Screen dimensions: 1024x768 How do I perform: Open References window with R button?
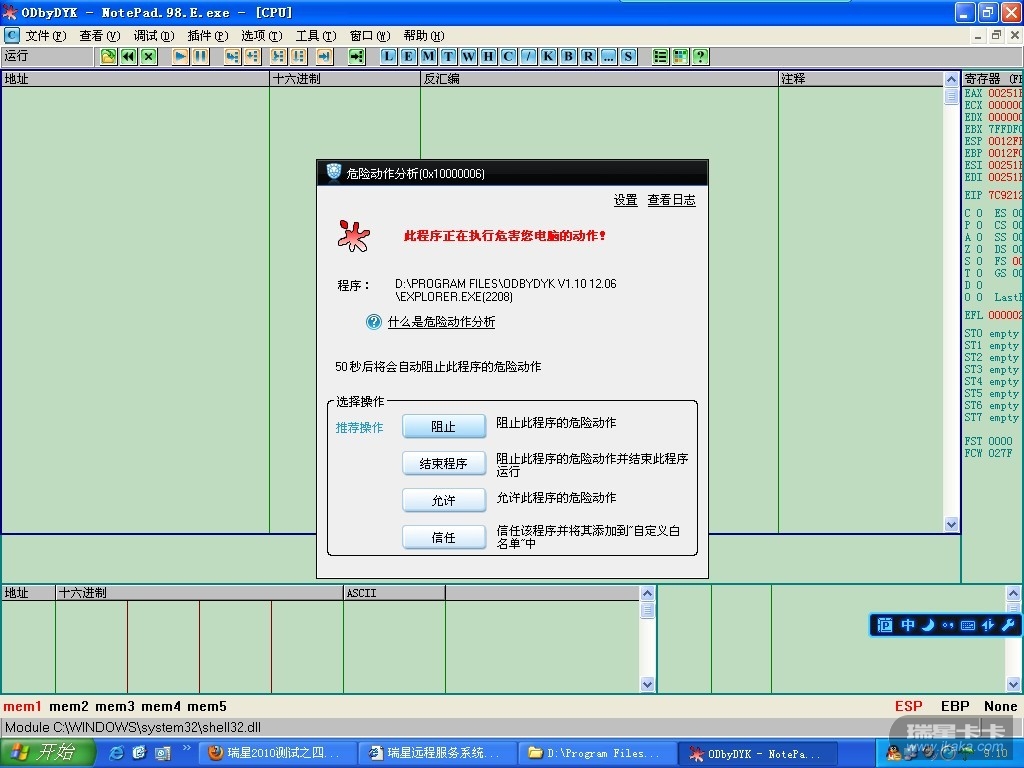pos(588,57)
